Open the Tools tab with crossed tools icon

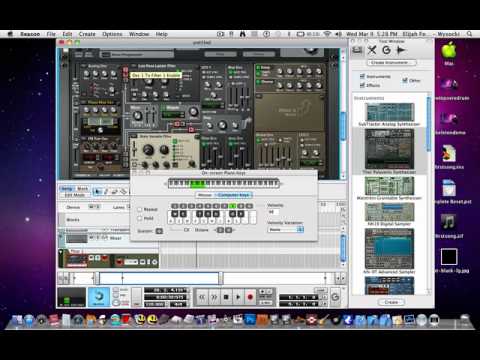click(372, 50)
